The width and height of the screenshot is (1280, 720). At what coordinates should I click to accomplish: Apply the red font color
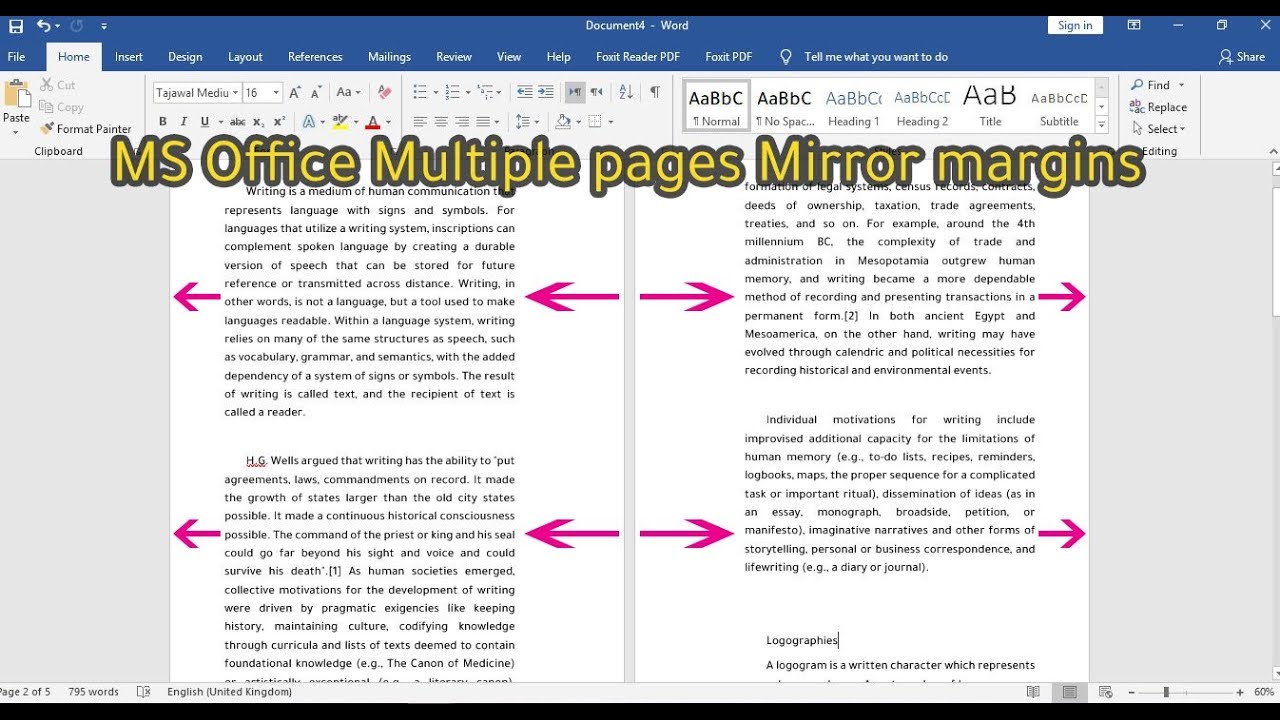tap(373, 122)
